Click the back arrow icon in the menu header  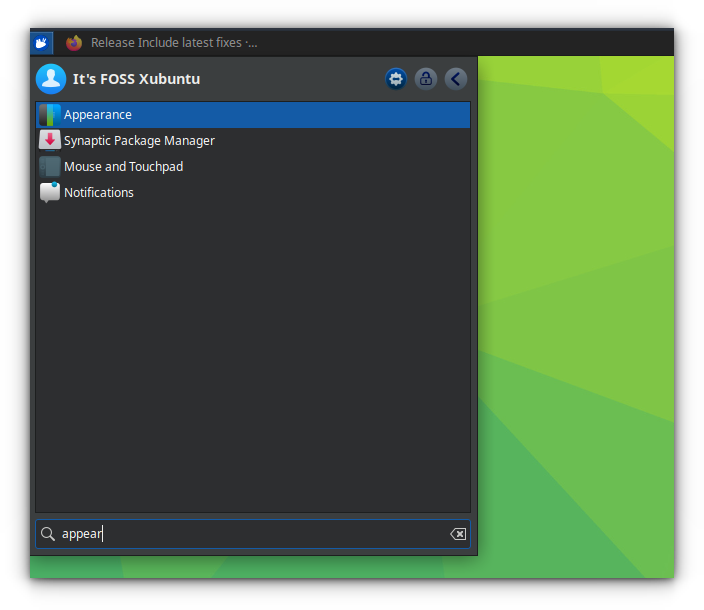tap(456, 79)
